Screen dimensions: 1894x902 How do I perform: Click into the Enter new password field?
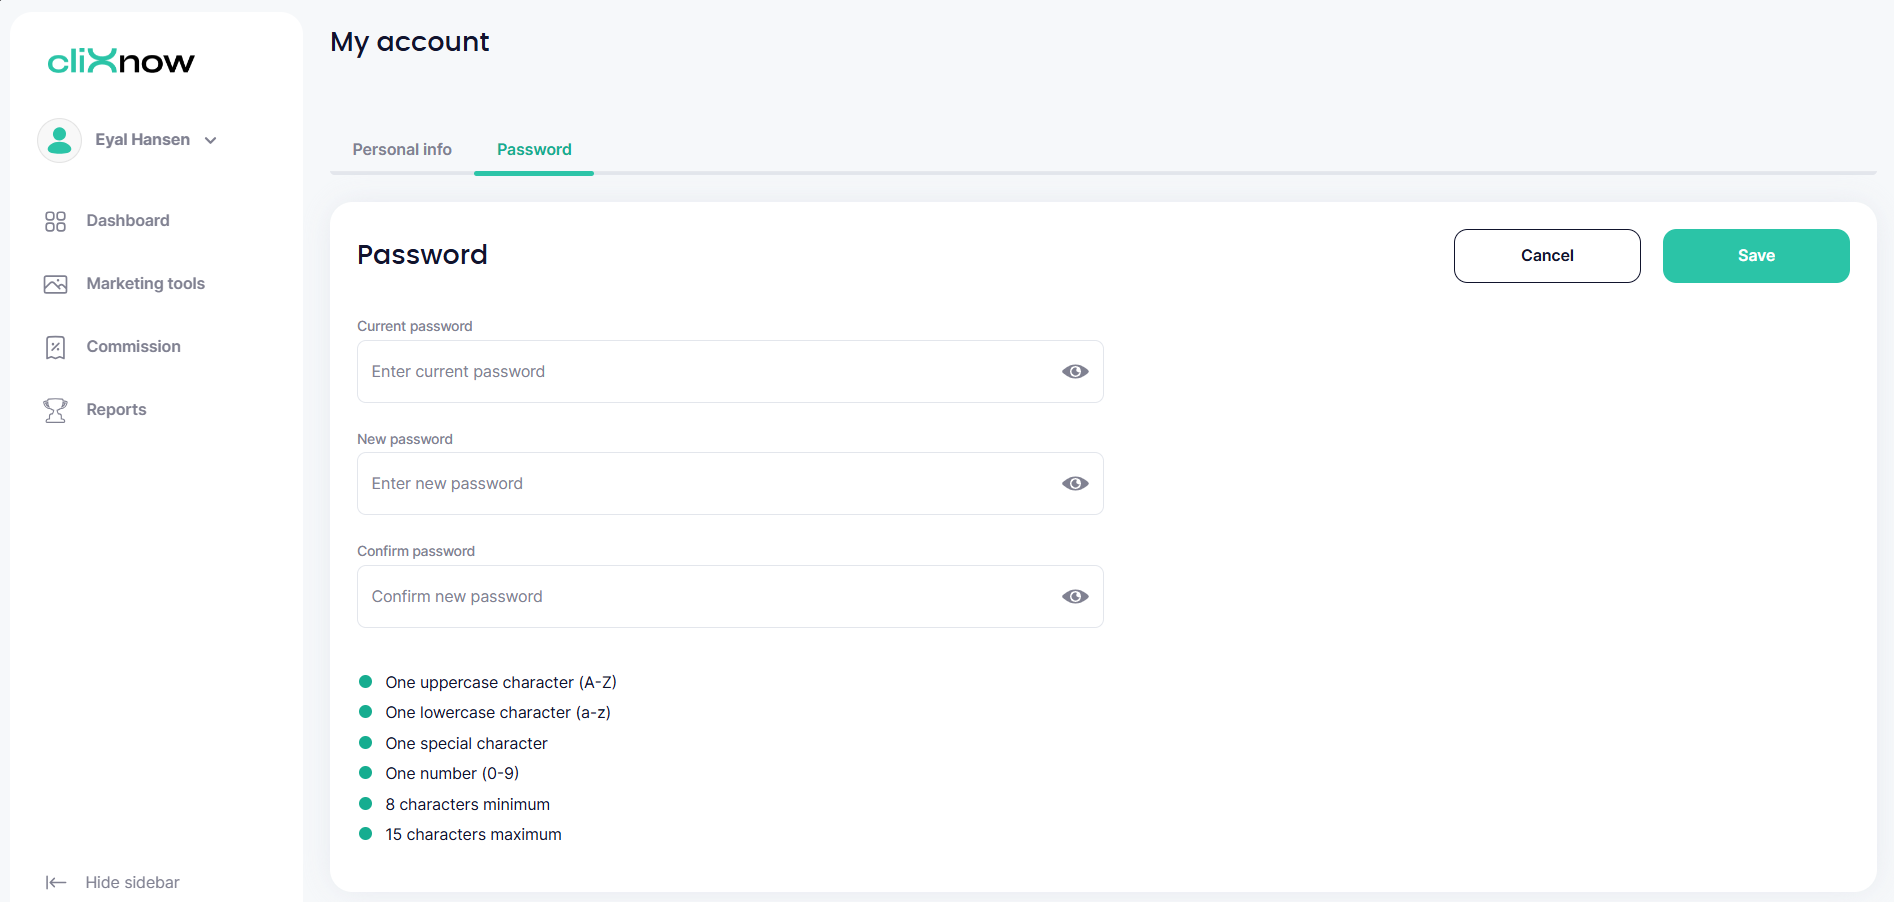pos(700,484)
